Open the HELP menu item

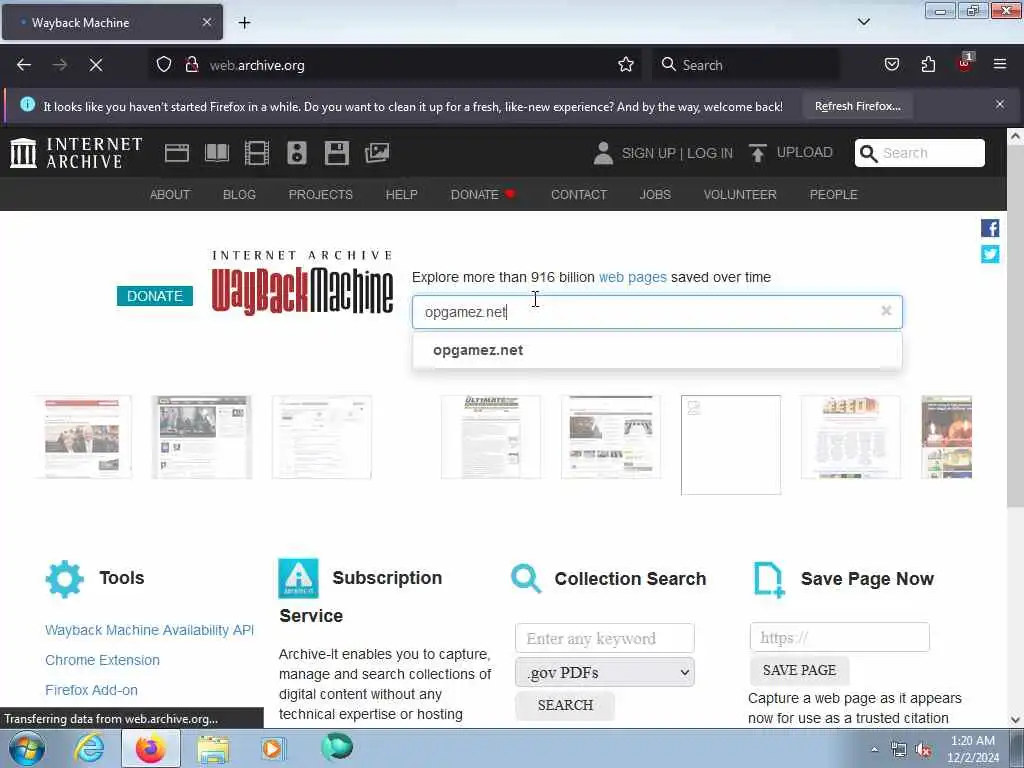402,195
